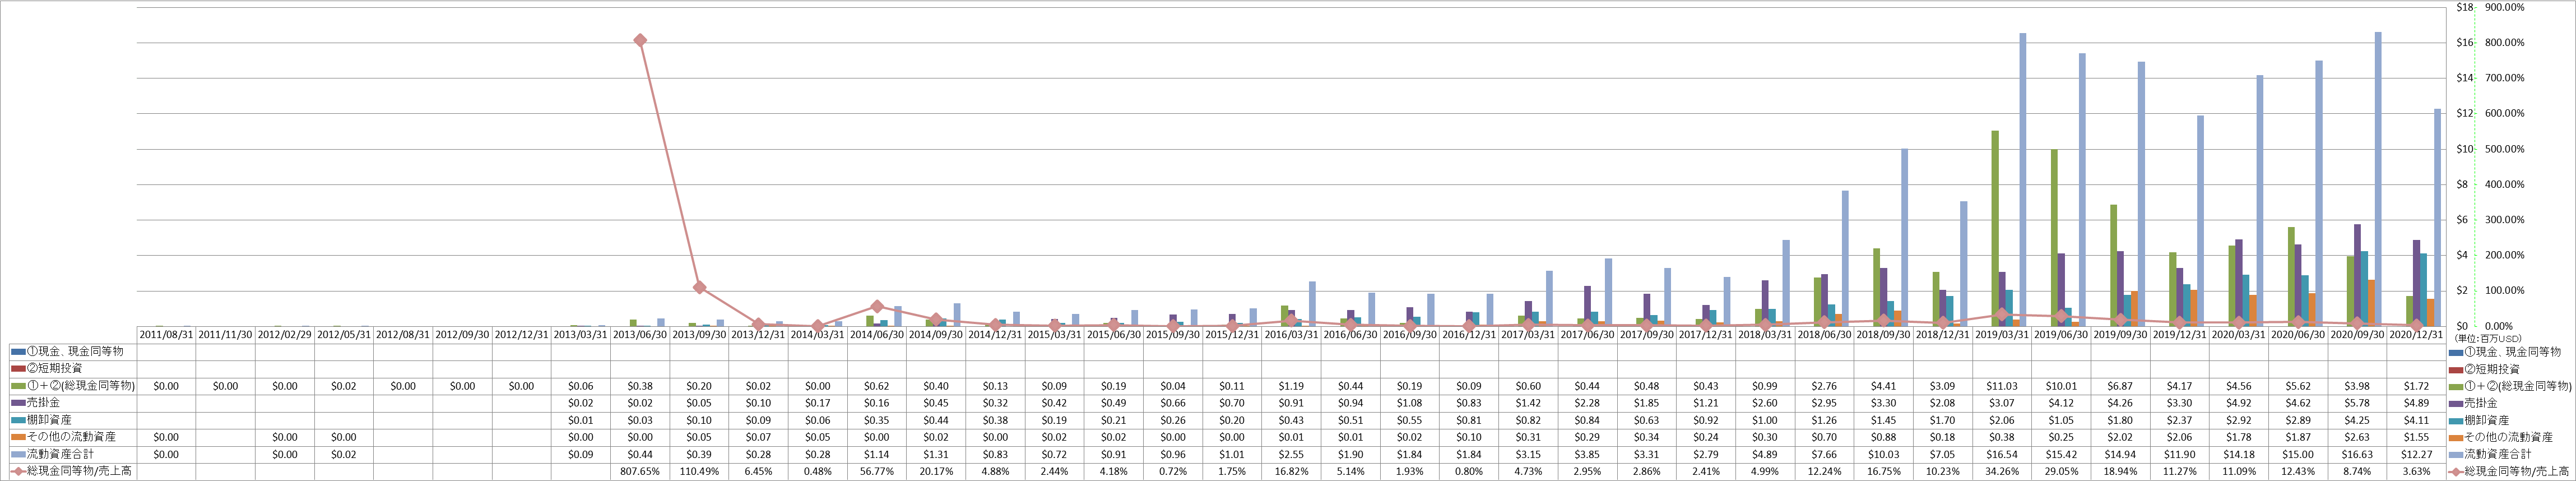Click the $2.55 total cell under 2016/03/31
Image resolution: width=2576 pixels, height=481 pixels.
pyautogui.click(x=1291, y=454)
